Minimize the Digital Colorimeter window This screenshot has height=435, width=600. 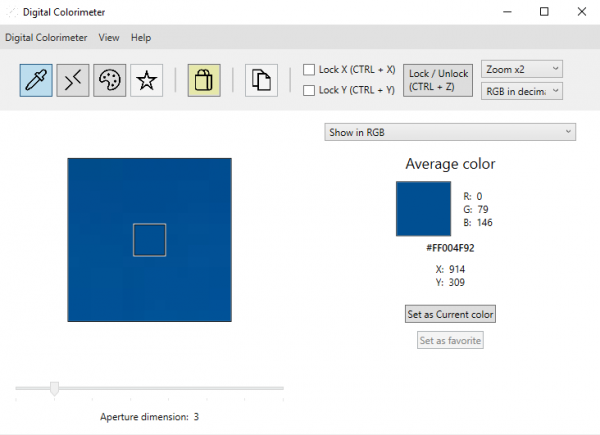pos(507,12)
